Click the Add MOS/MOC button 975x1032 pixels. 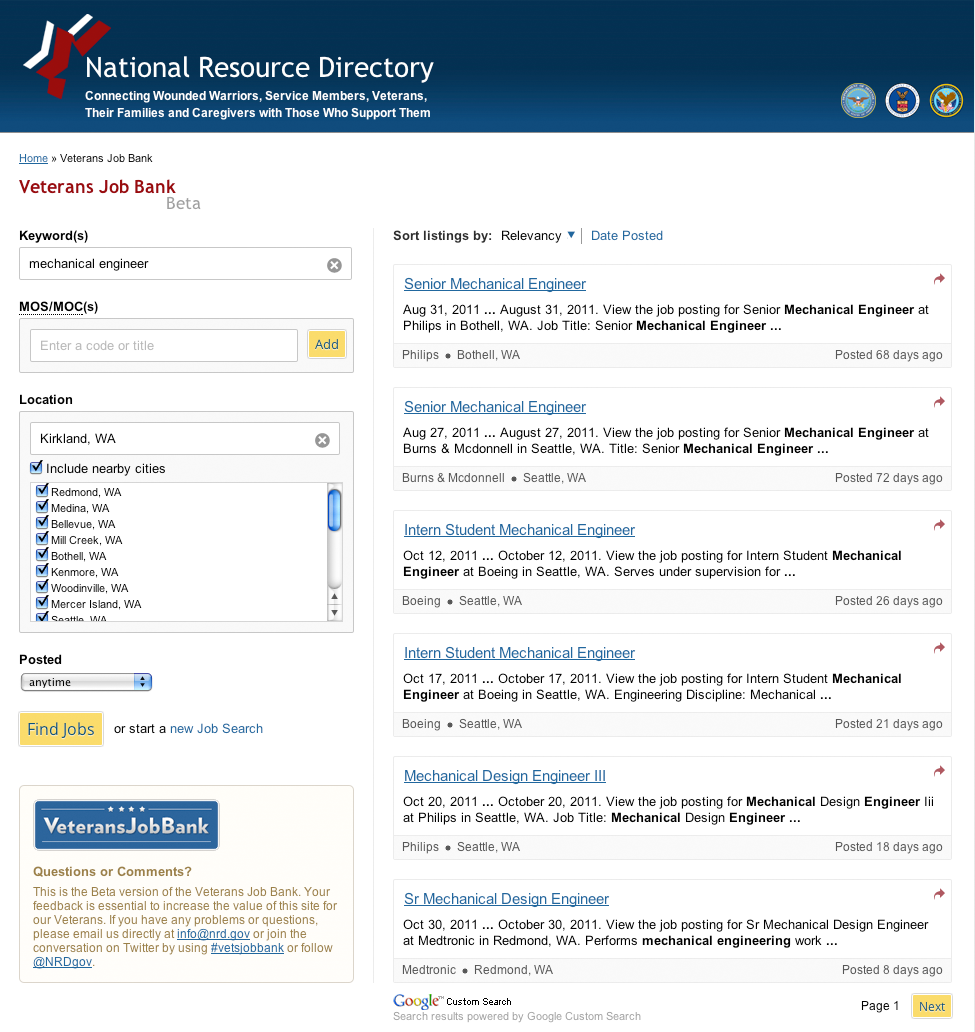tap(327, 344)
